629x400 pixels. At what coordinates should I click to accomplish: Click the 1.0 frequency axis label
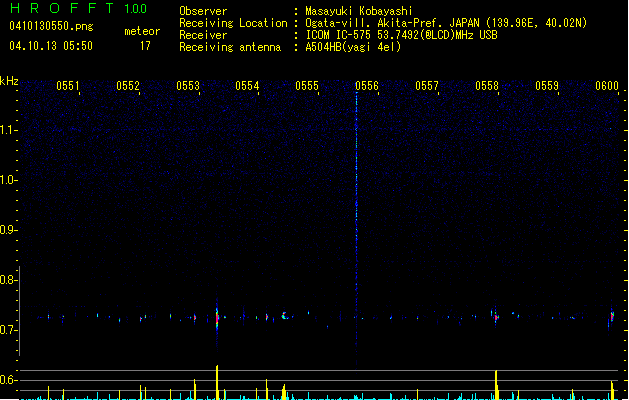pyautogui.click(x=8, y=180)
